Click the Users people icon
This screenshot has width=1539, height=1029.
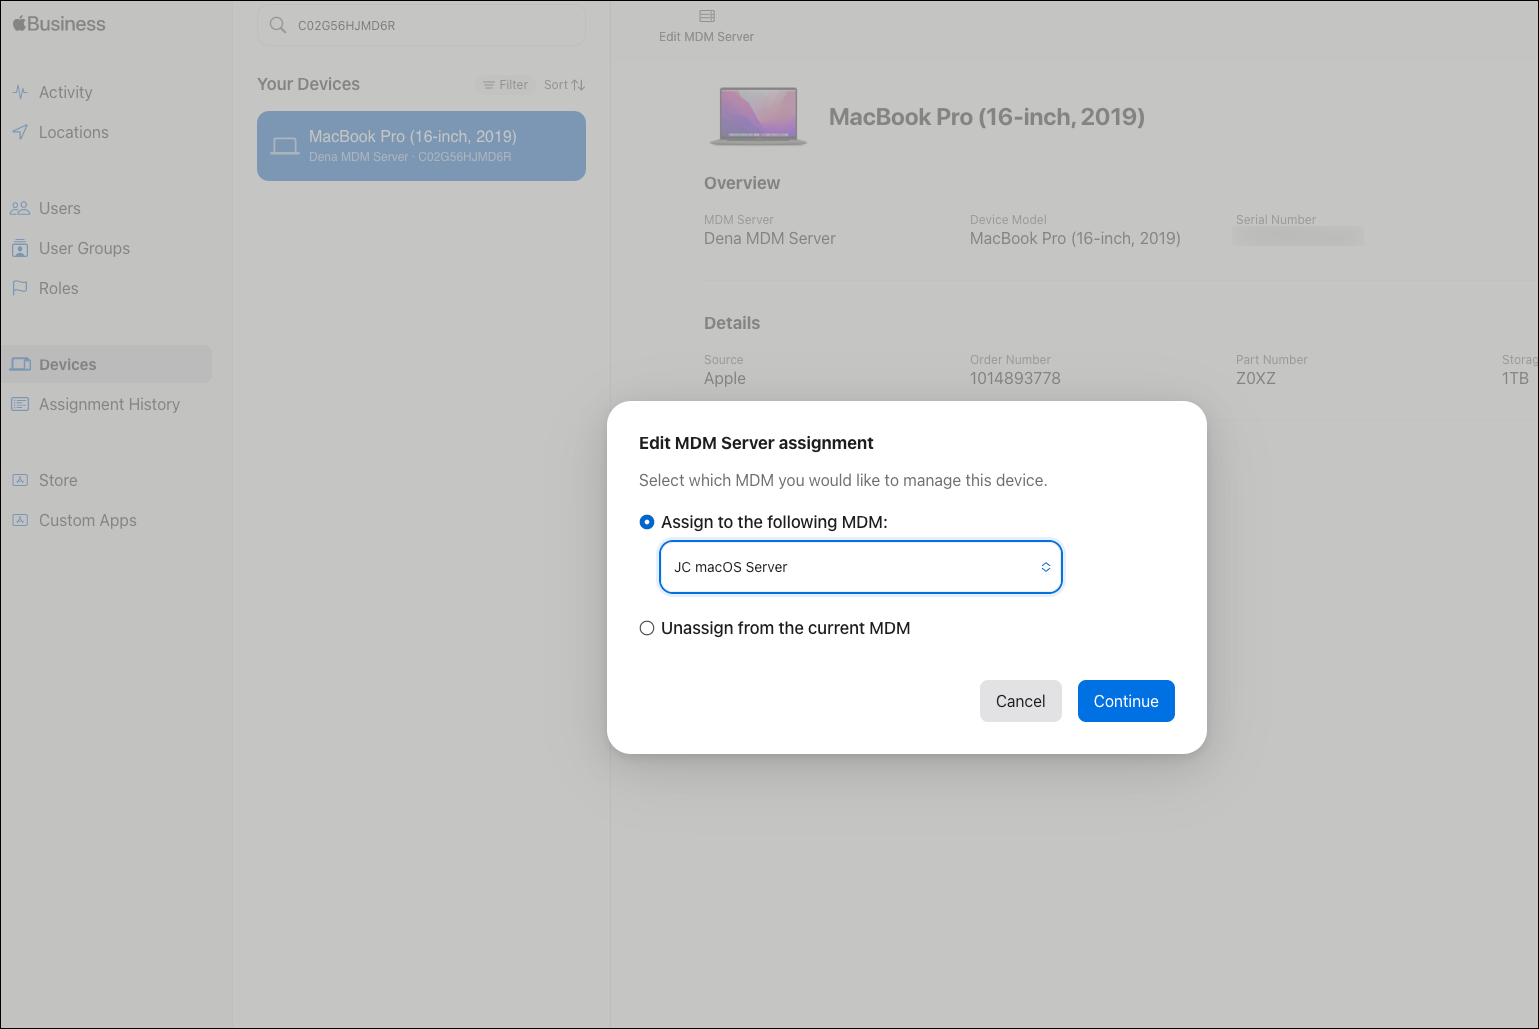click(20, 208)
